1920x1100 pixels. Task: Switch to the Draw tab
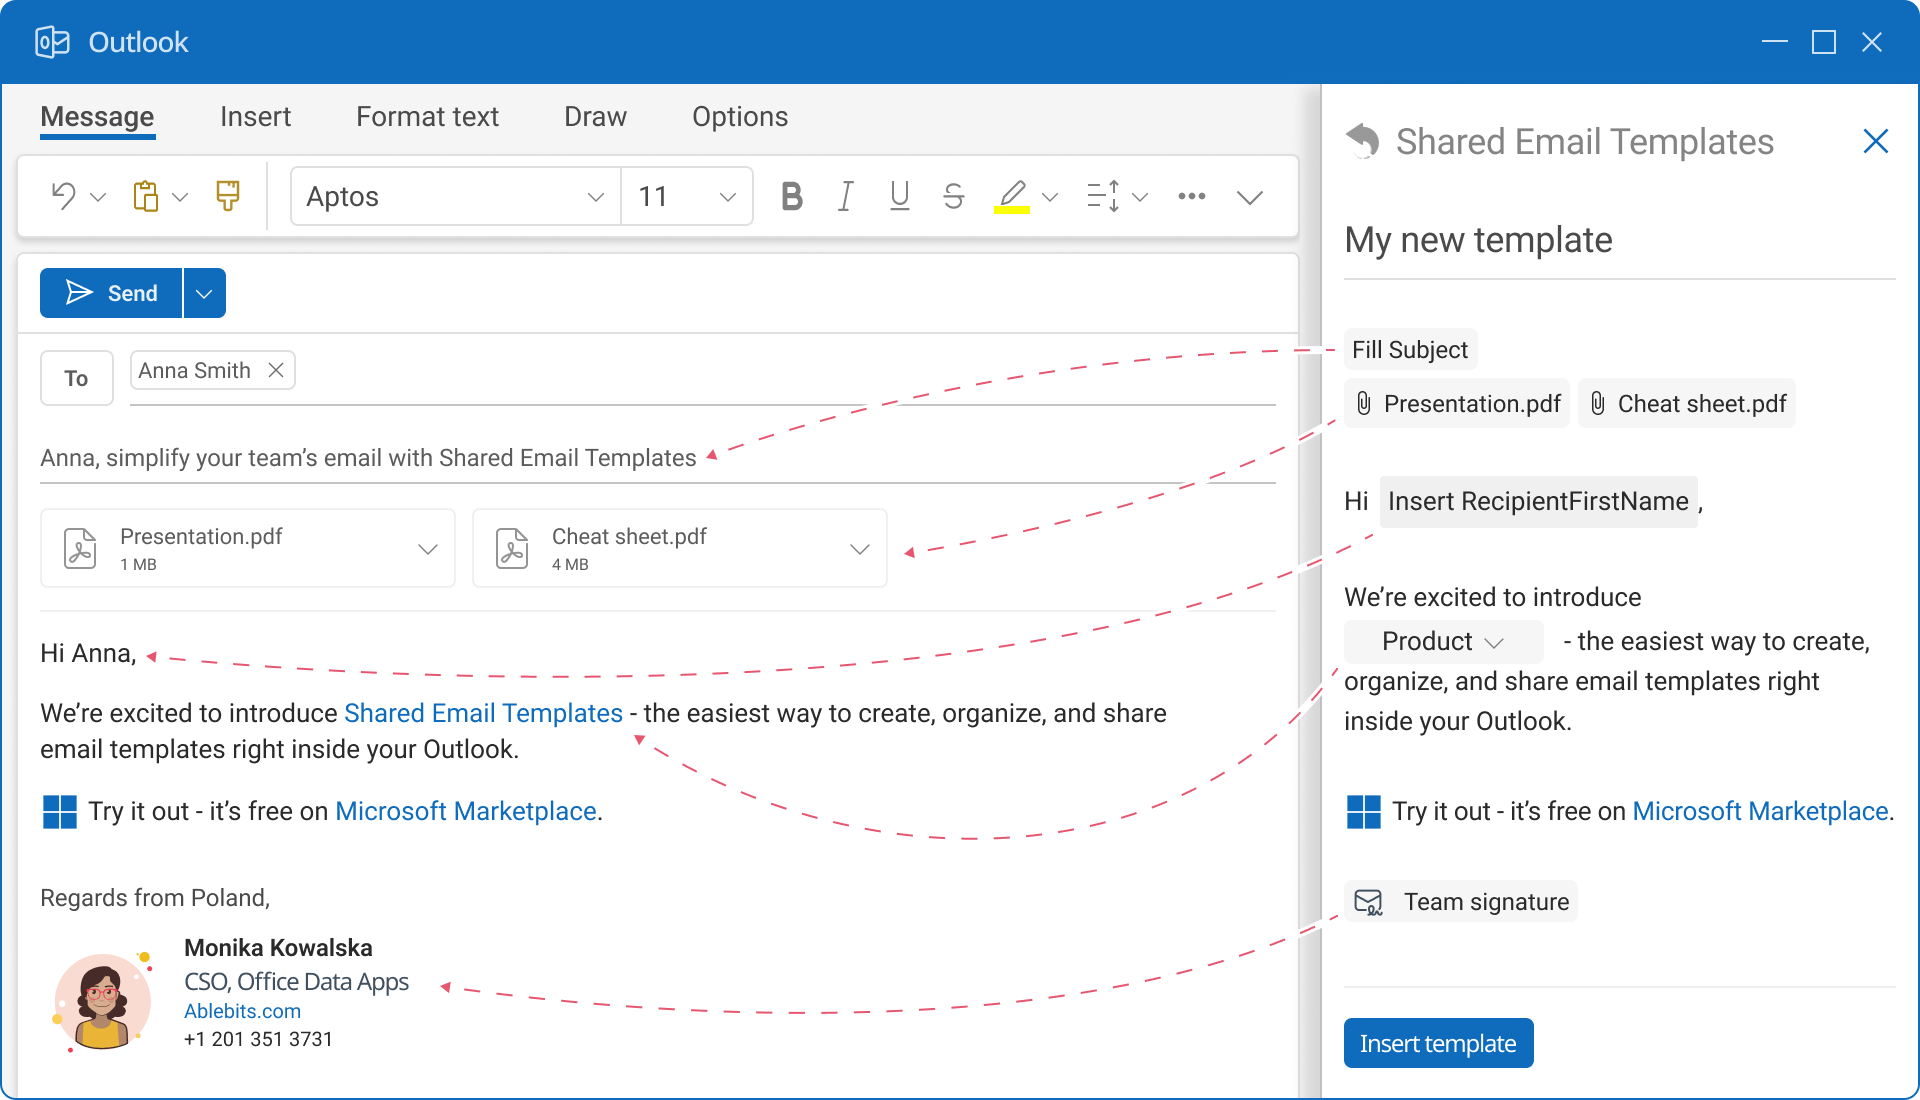click(x=594, y=117)
